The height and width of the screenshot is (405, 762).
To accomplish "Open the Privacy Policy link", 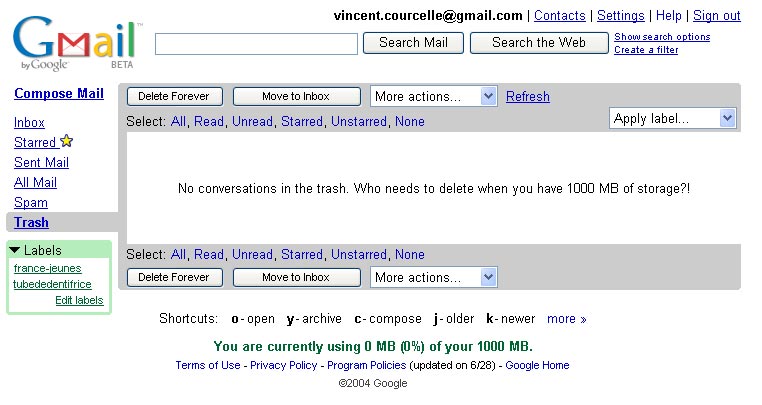I will tap(283, 365).
